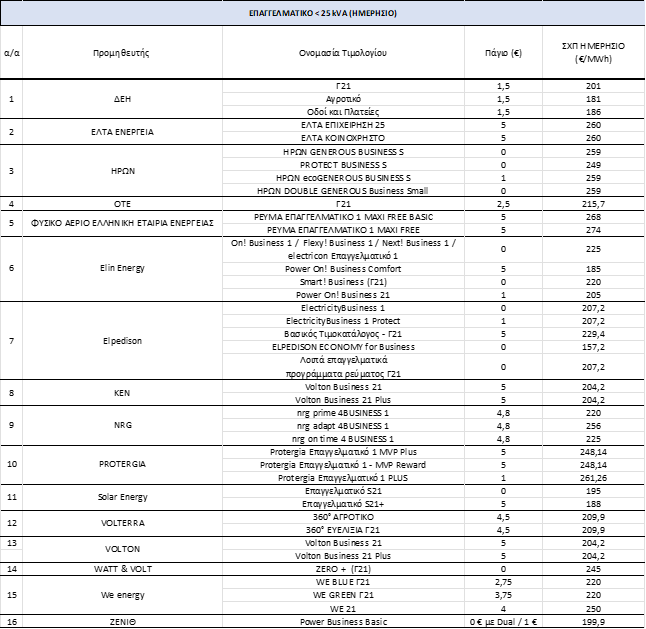Click the Πάγιο (€) column header
Viewport: 646px width, 629px height.
tap(503, 53)
